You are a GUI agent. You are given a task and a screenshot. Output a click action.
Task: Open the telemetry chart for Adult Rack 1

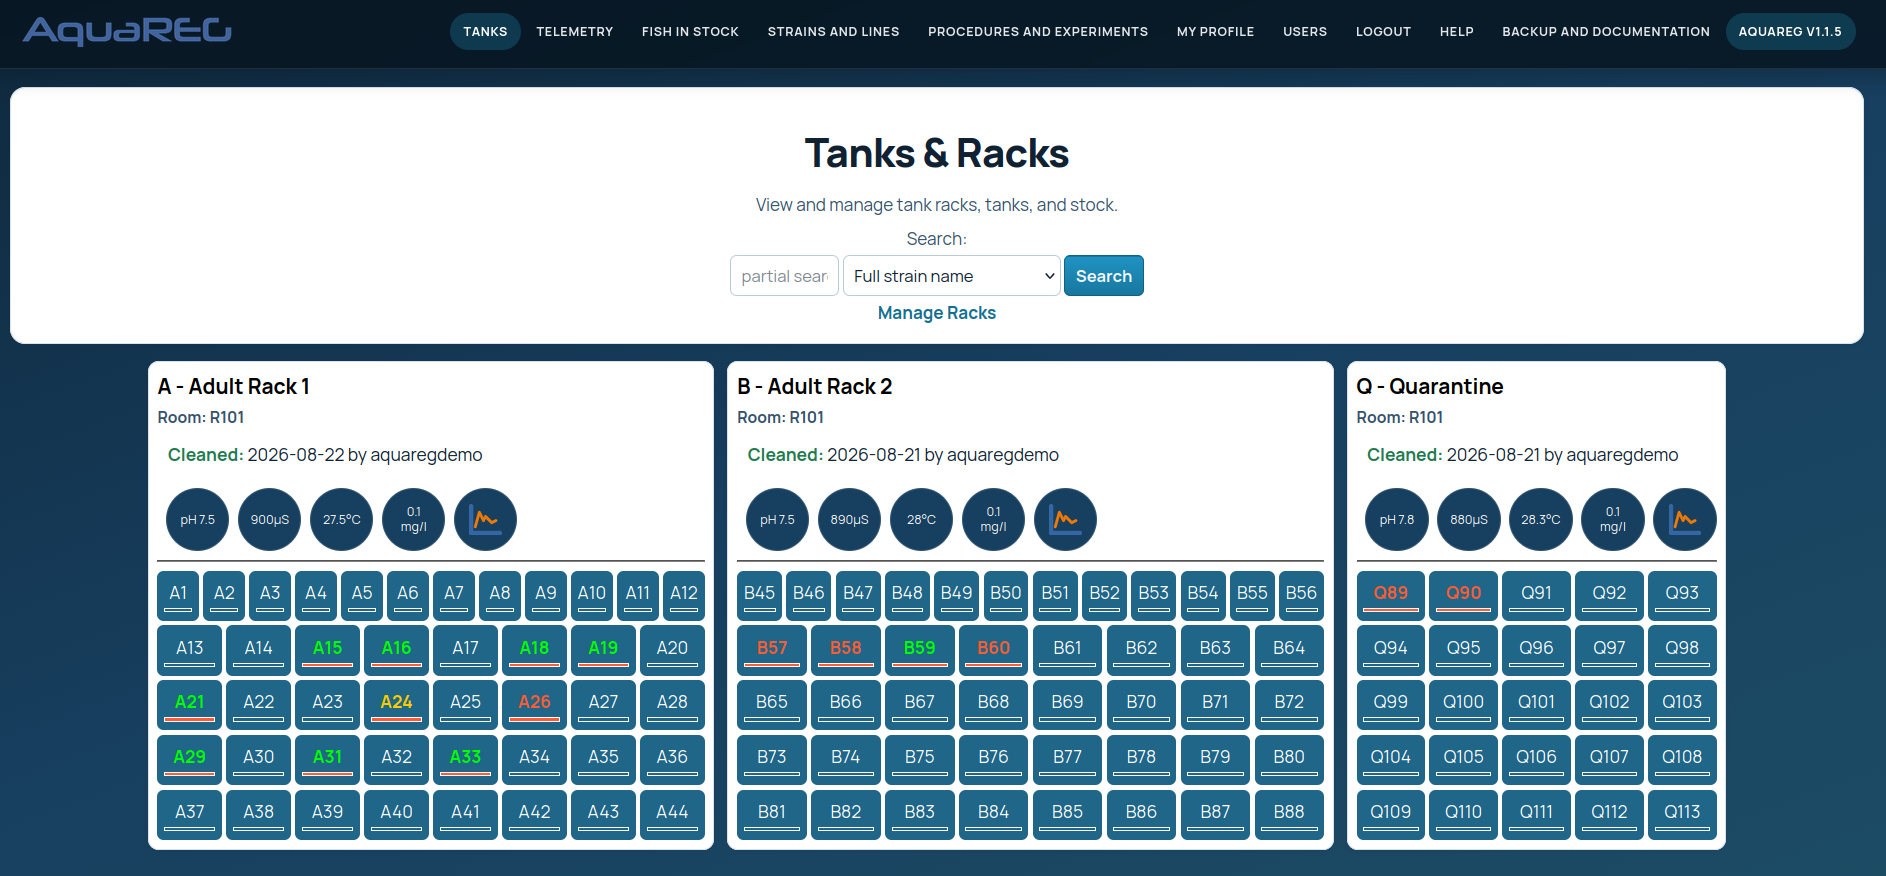[485, 519]
